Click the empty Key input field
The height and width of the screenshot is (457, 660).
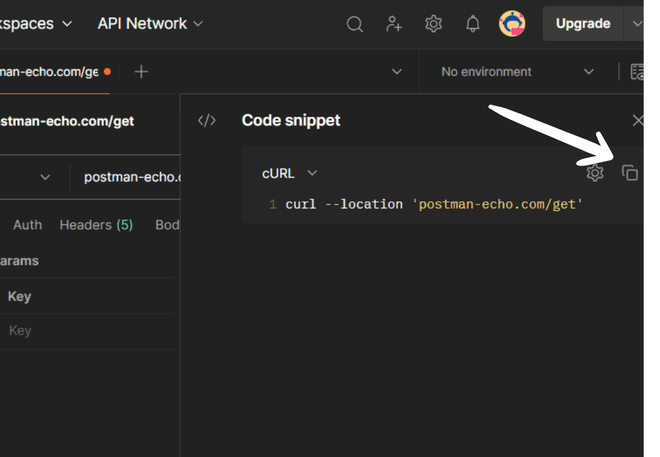90,331
